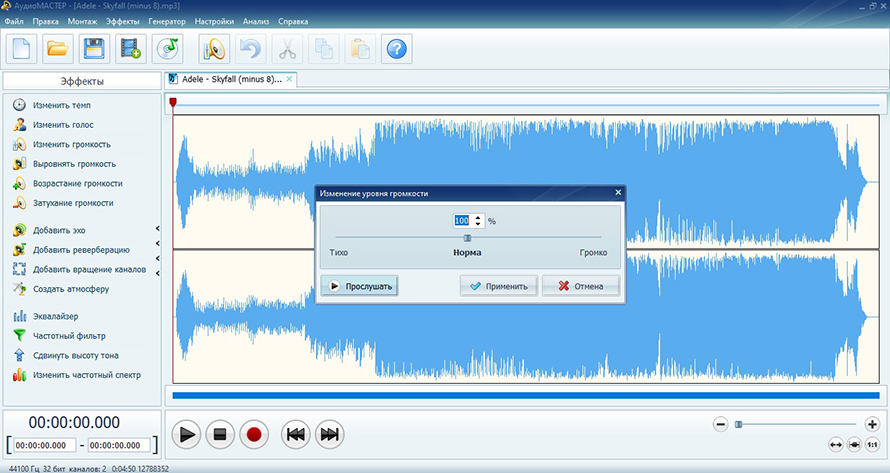The height and width of the screenshot is (473, 890).
Task: Save the project using the floppy disk icon
Action: tap(93, 47)
